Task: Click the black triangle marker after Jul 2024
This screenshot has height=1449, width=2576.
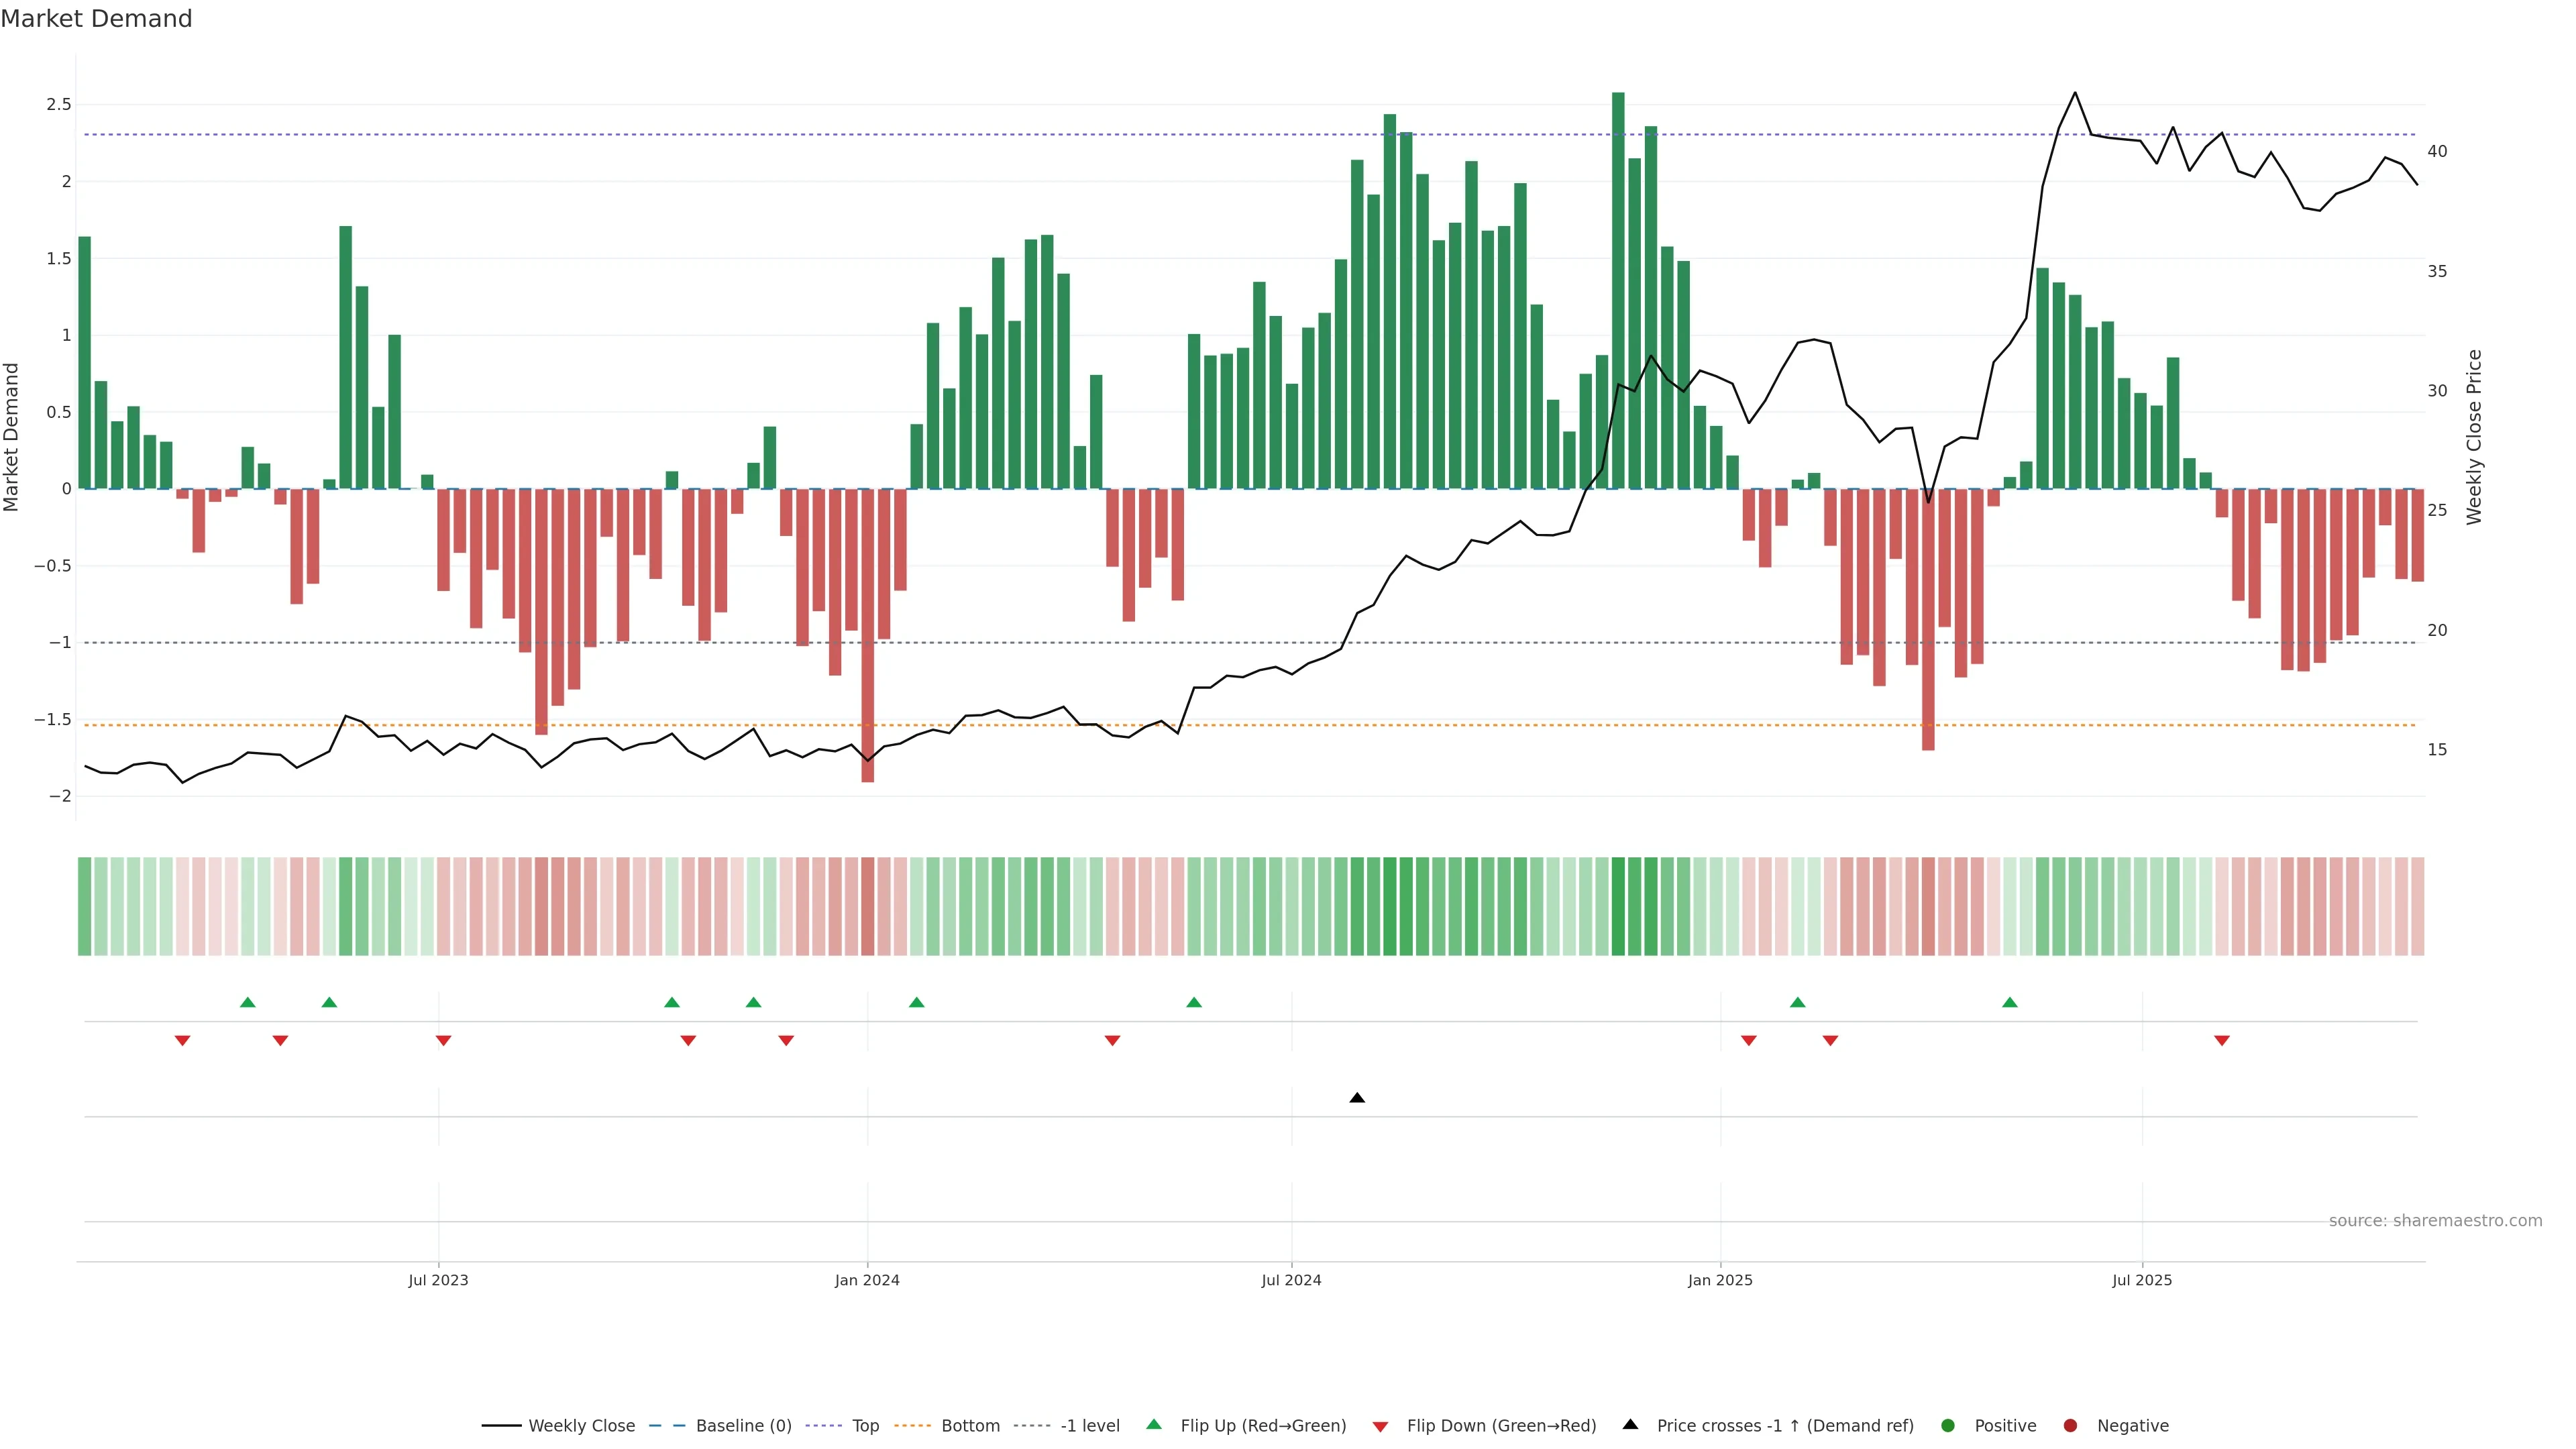Action: click(1357, 1098)
